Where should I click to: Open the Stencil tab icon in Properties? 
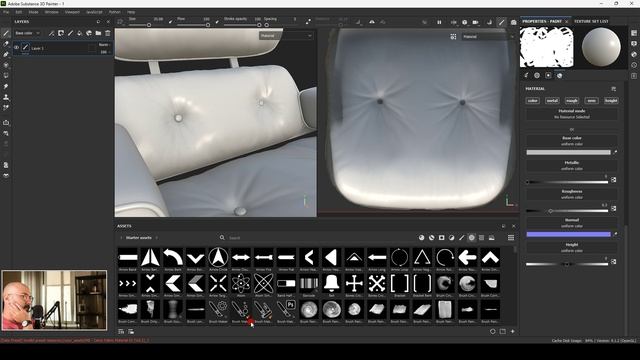pos(548,76)
